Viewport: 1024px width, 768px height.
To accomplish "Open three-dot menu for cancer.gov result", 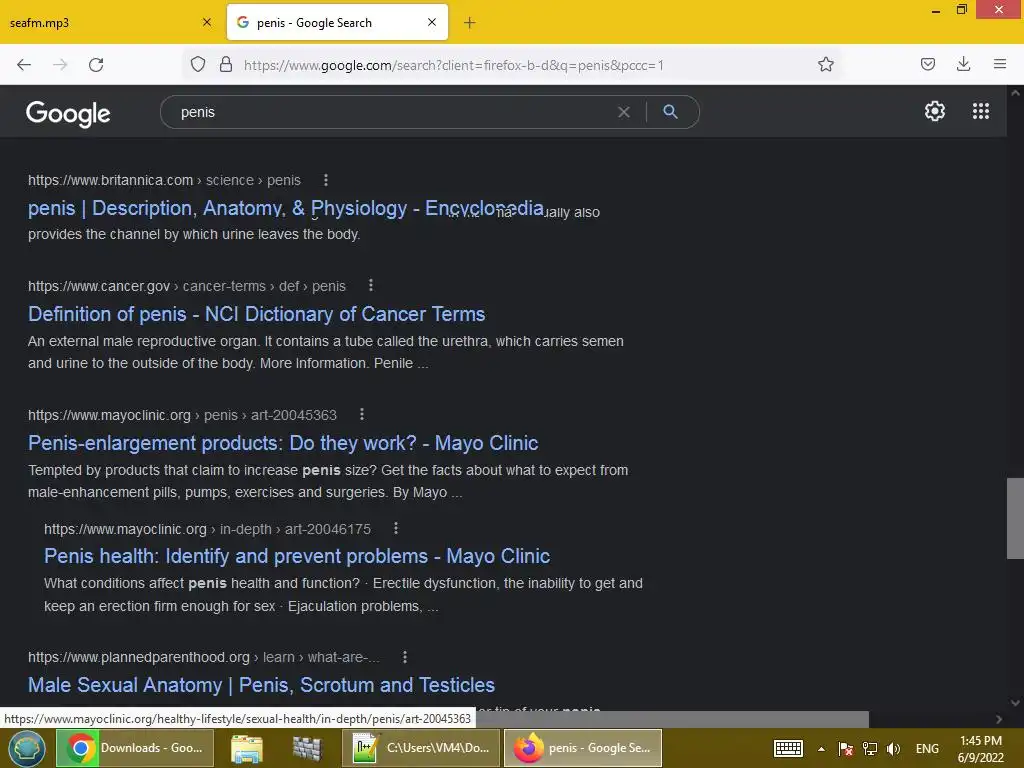I will click(371, 285).
